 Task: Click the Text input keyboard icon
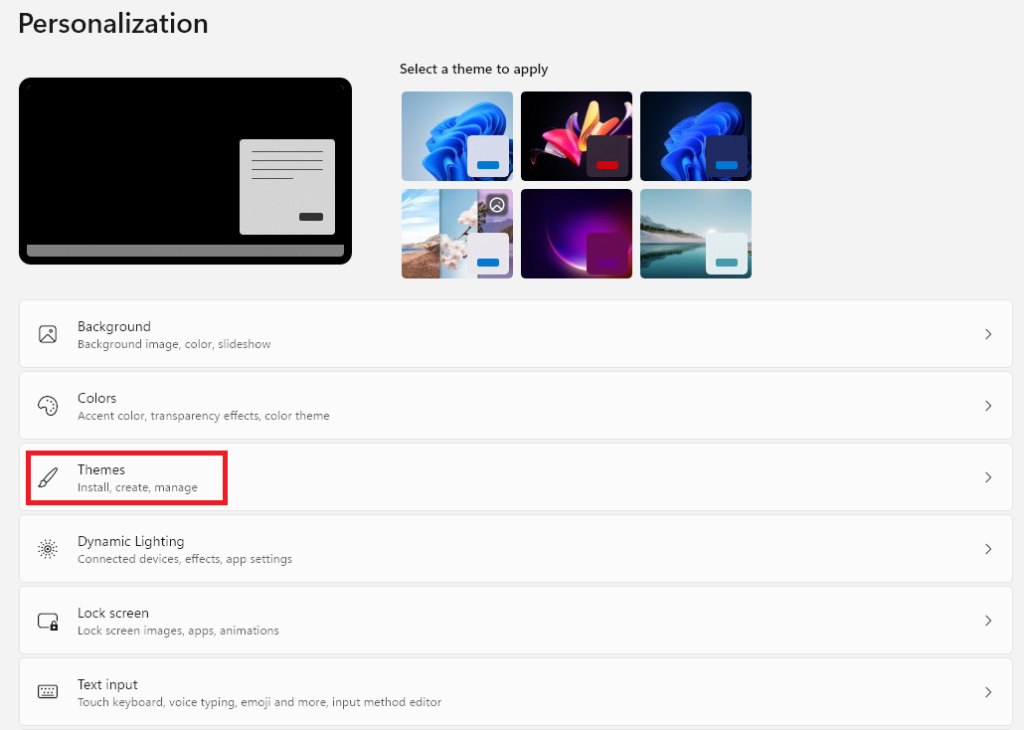pyautogui.click(x=48, y=691)
